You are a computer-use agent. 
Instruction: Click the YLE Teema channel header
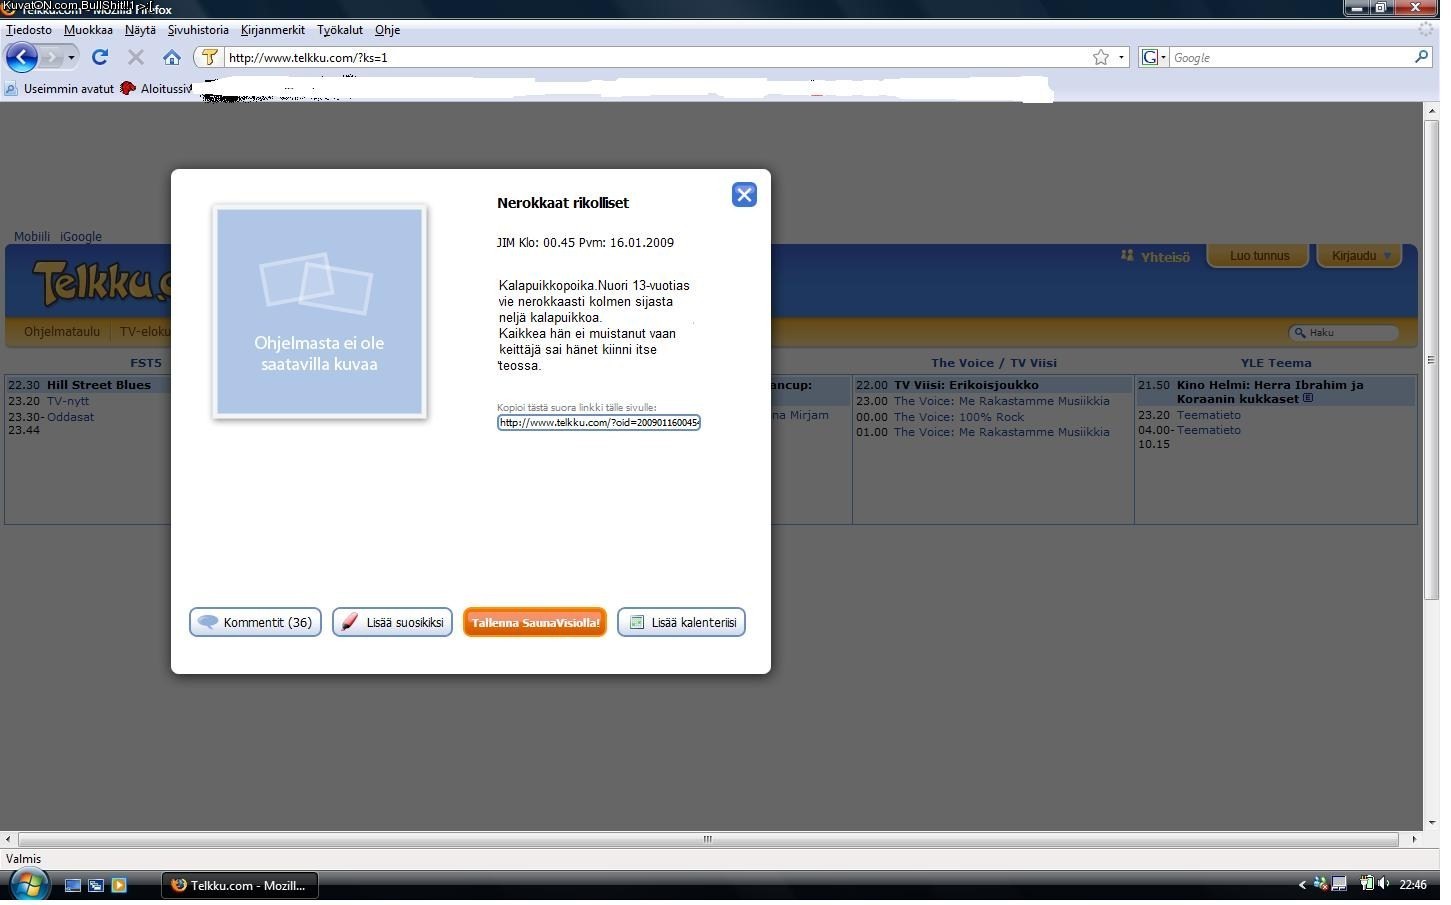[1276, 363]
